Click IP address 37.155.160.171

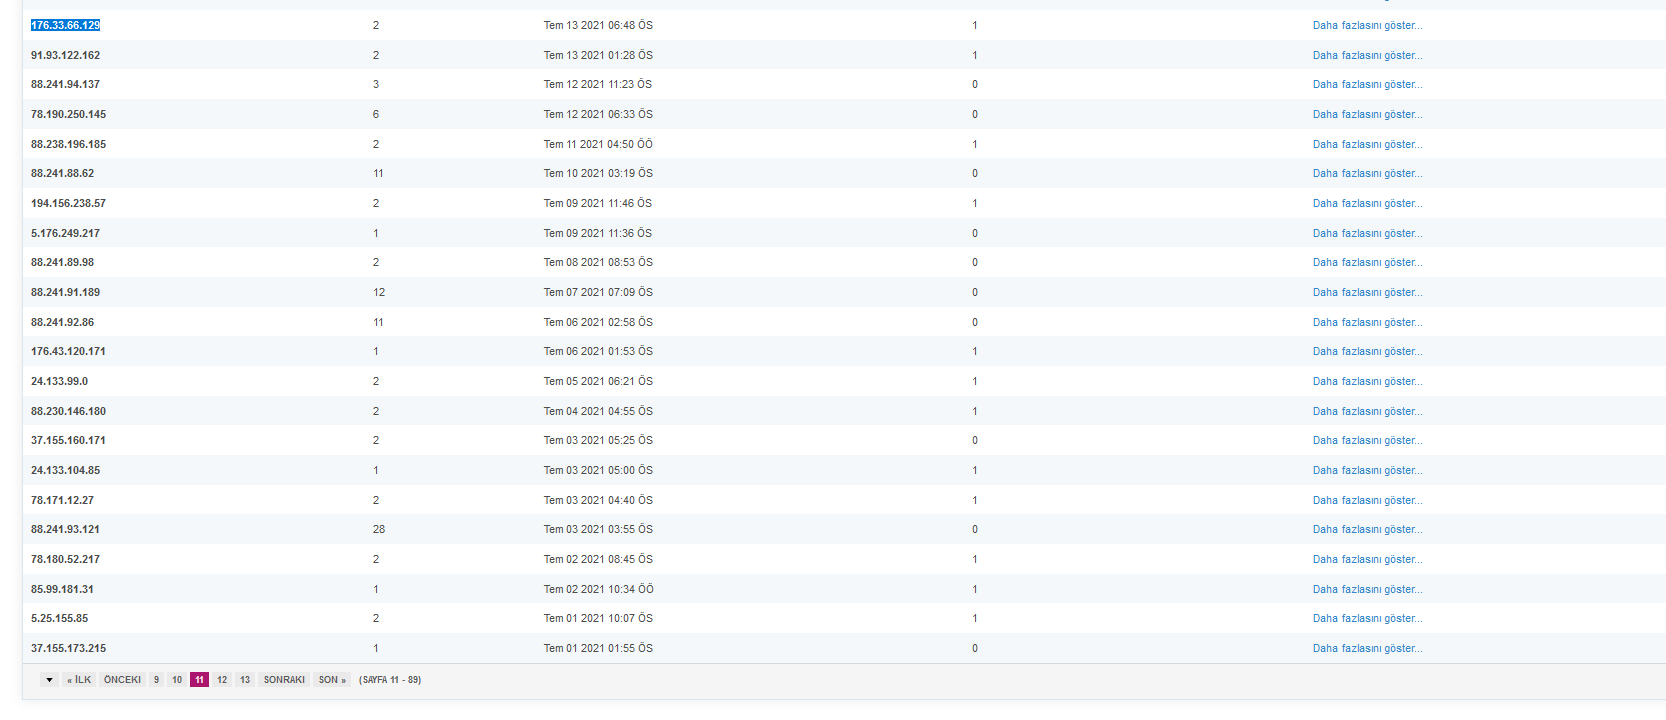[68, 440]
